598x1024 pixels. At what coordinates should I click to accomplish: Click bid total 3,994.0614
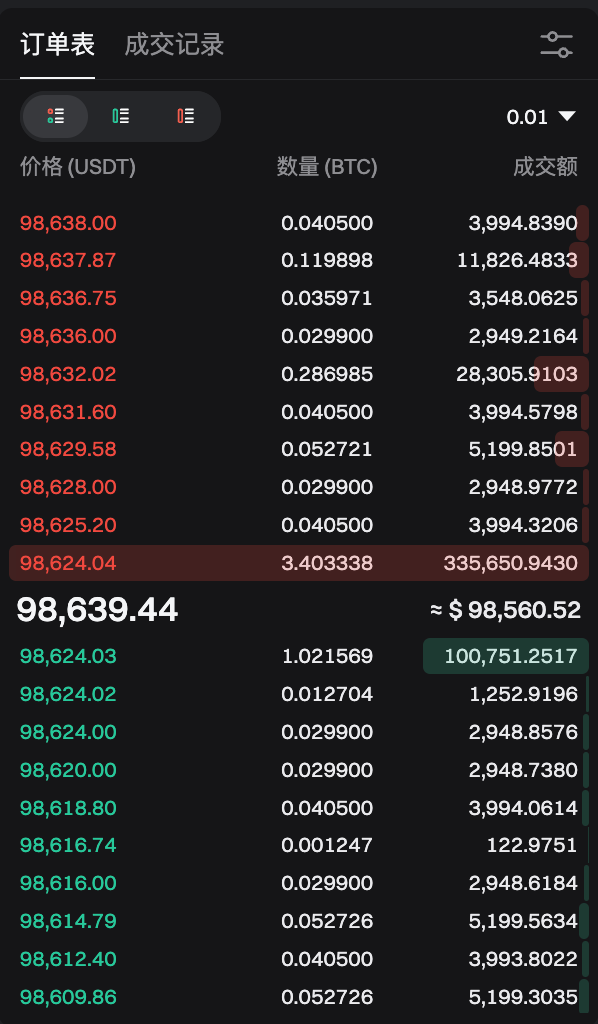(523, 808)
